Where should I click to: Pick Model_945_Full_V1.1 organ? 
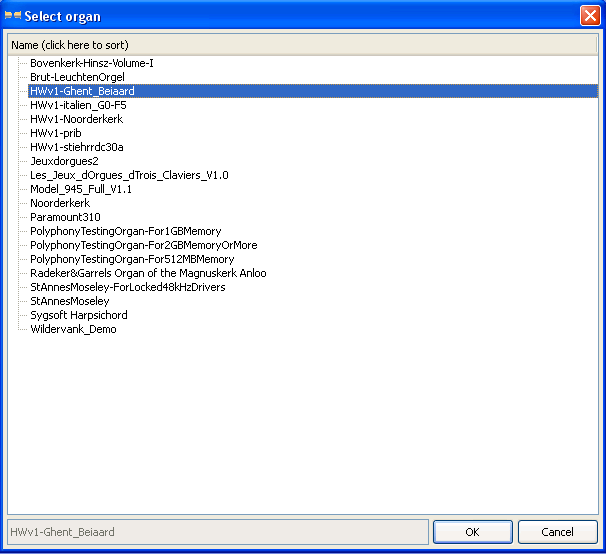81,189
